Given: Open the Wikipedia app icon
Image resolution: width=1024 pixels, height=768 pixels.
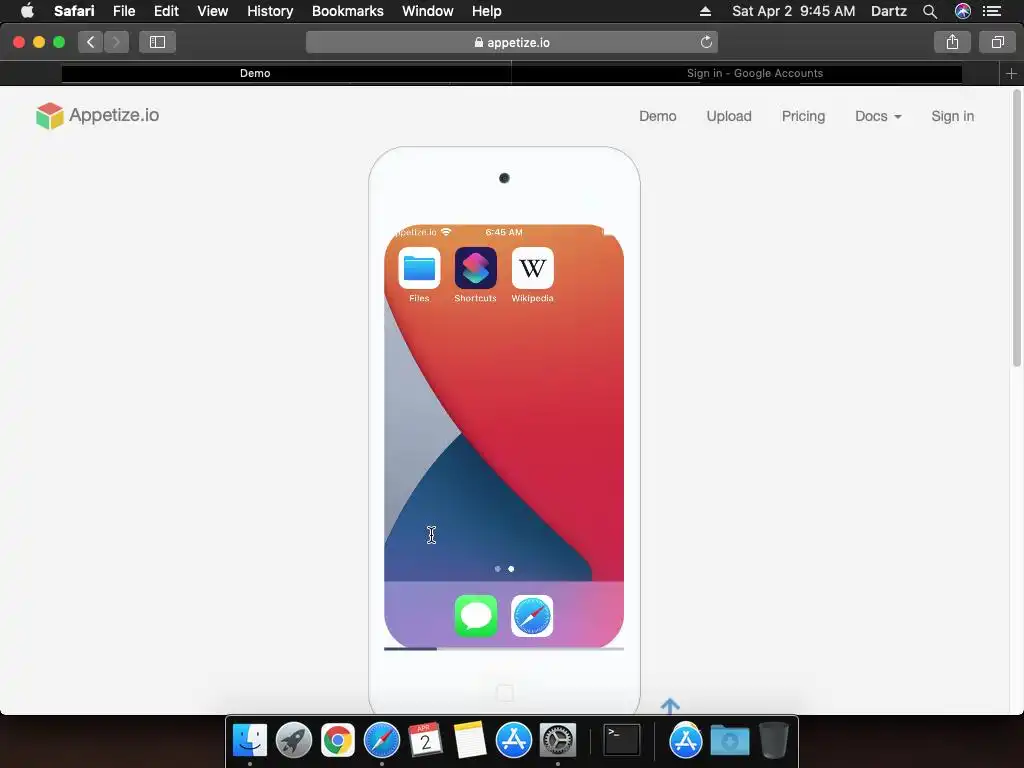Looking at the screenshot, I should pos(532,268).
